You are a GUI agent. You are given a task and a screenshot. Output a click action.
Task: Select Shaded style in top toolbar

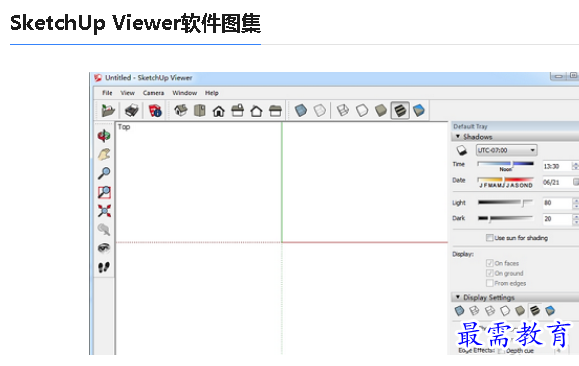click(x=381, y=110)
